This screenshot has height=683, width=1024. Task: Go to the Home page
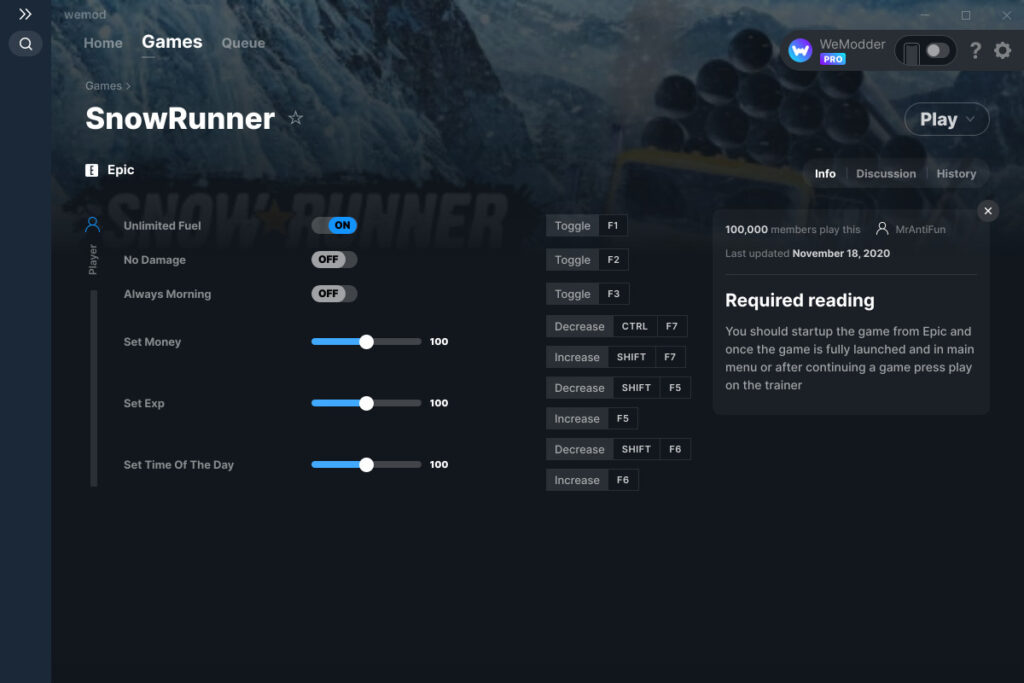click(102, 43)
